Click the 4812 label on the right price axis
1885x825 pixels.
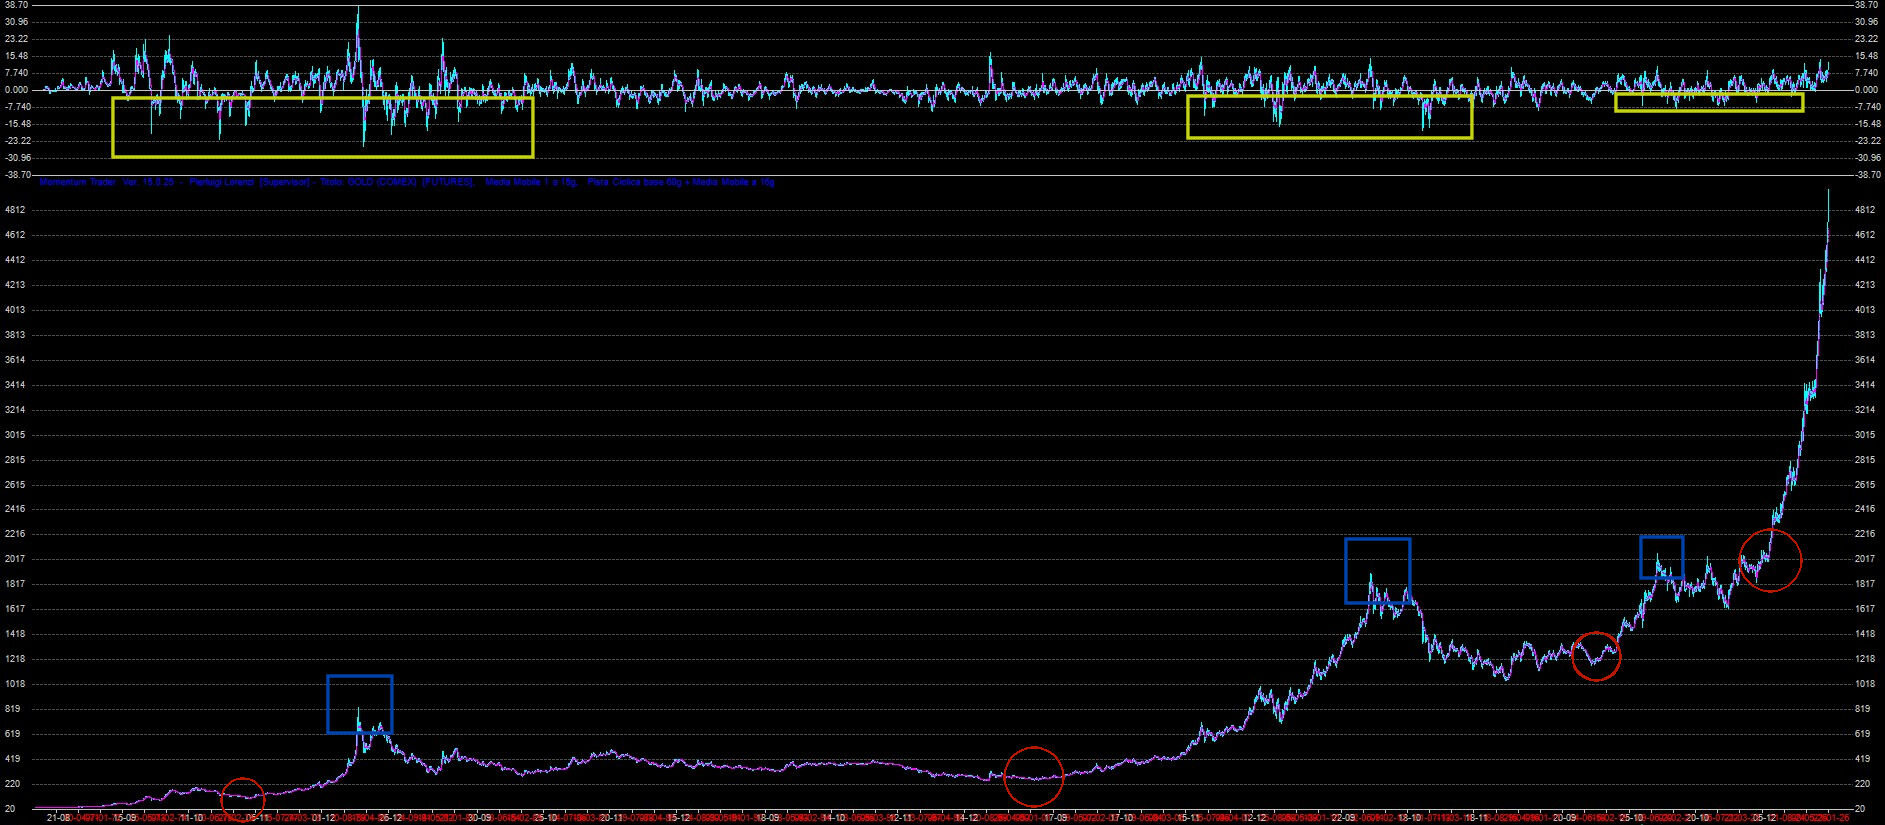(1864, 210)
